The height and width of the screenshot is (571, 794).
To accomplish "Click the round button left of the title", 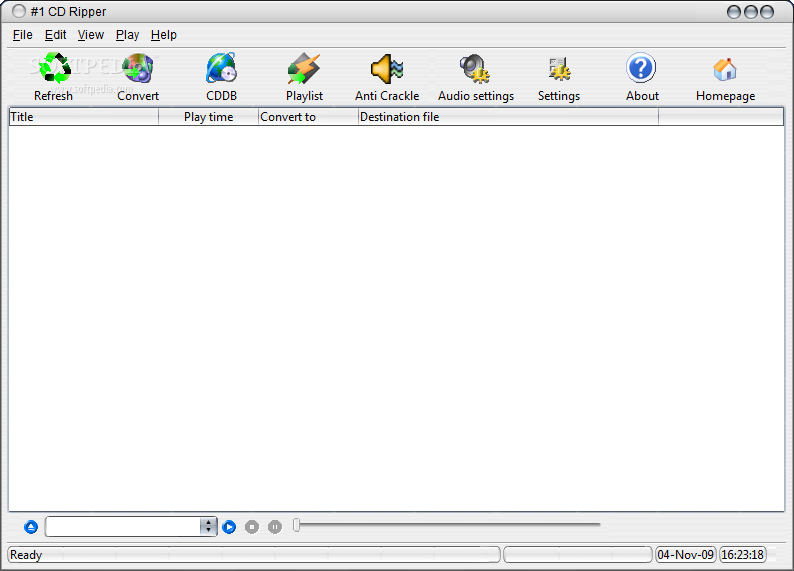I will point(19,11).
